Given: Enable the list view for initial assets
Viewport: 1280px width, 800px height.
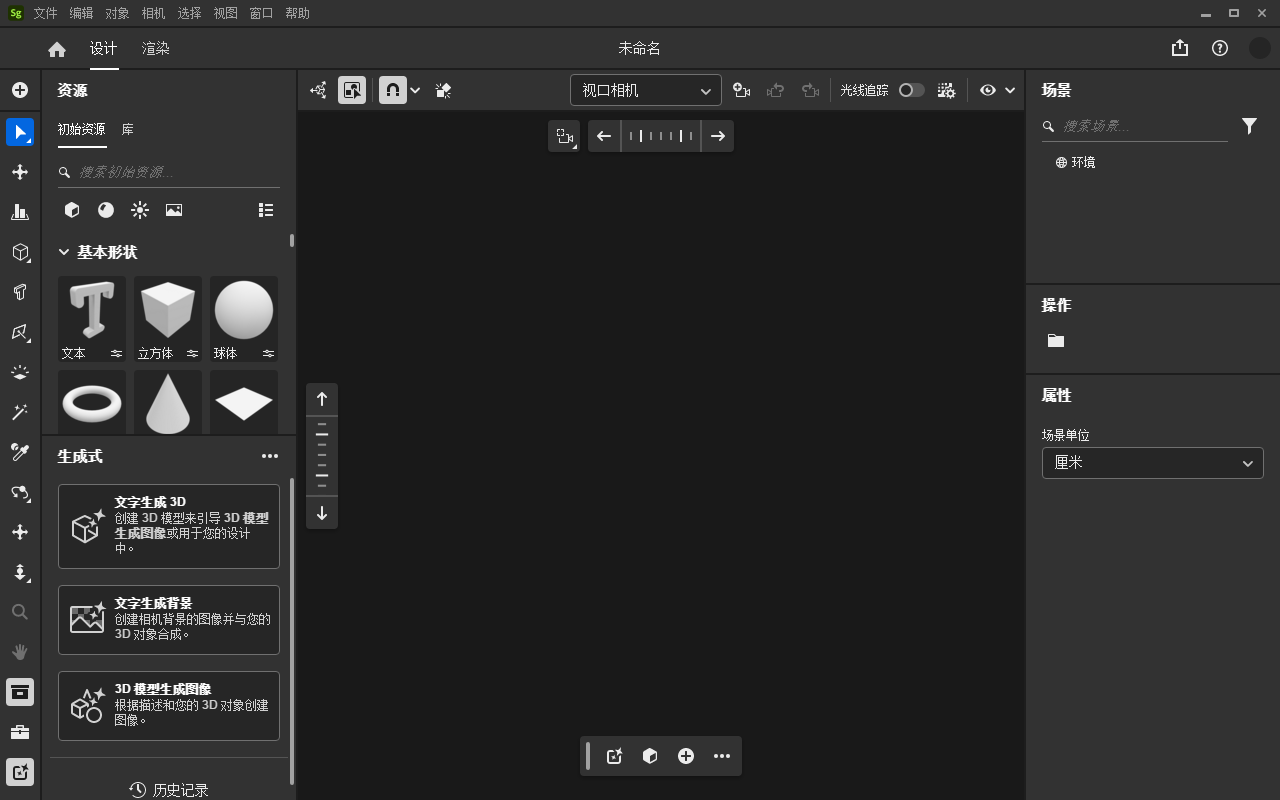Looking at the screenshot, I should [265, 210].
